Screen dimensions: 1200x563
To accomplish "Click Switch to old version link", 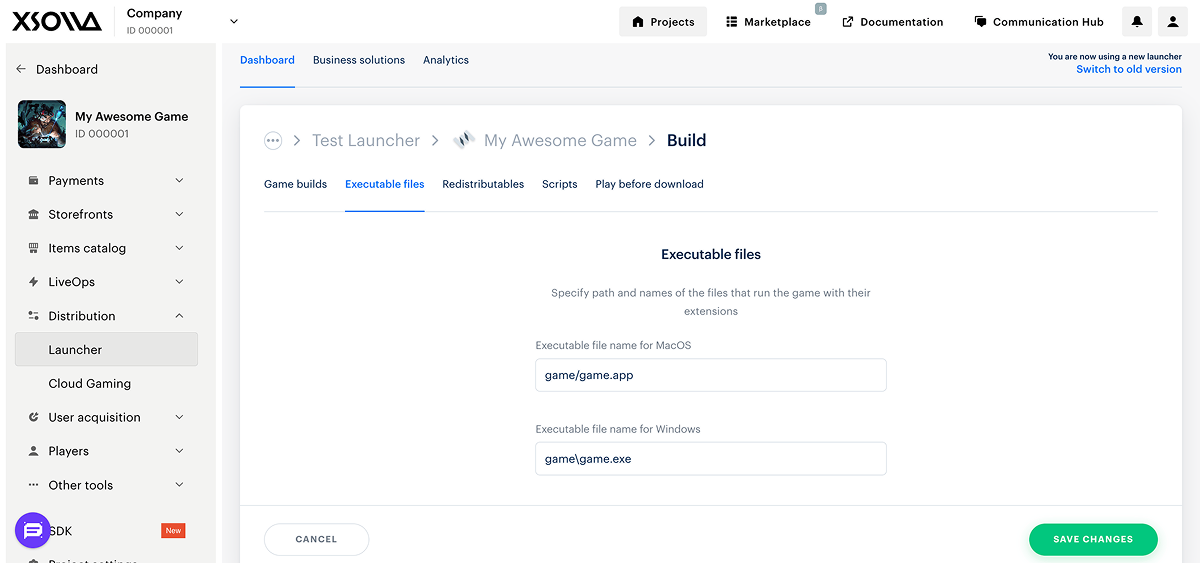I will pyautogui.click(x=1128, y=69).
